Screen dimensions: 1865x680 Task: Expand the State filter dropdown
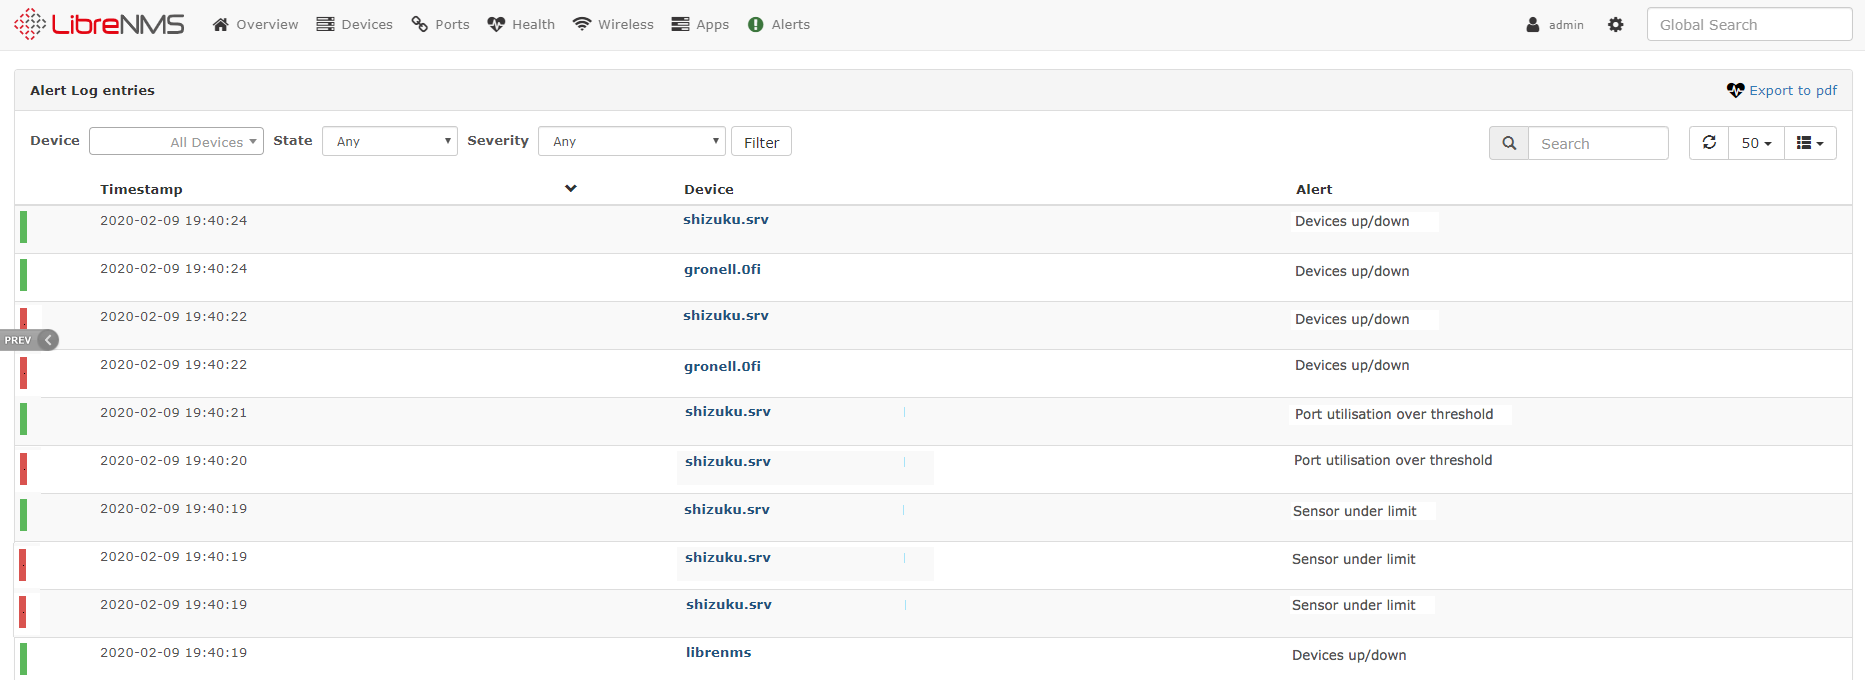click(389, 142)
